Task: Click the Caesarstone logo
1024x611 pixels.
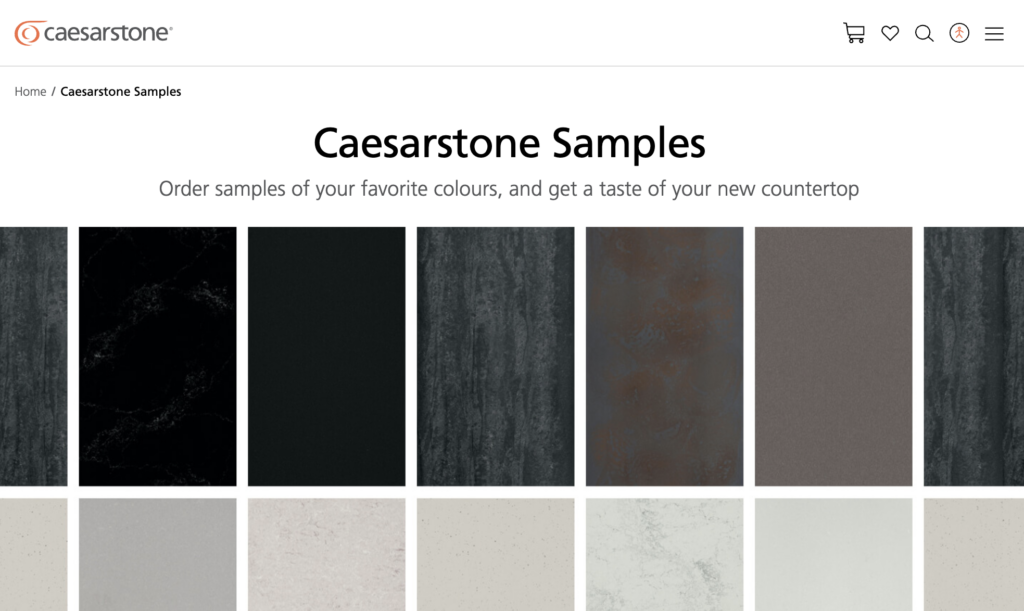Action: point(94,33)
